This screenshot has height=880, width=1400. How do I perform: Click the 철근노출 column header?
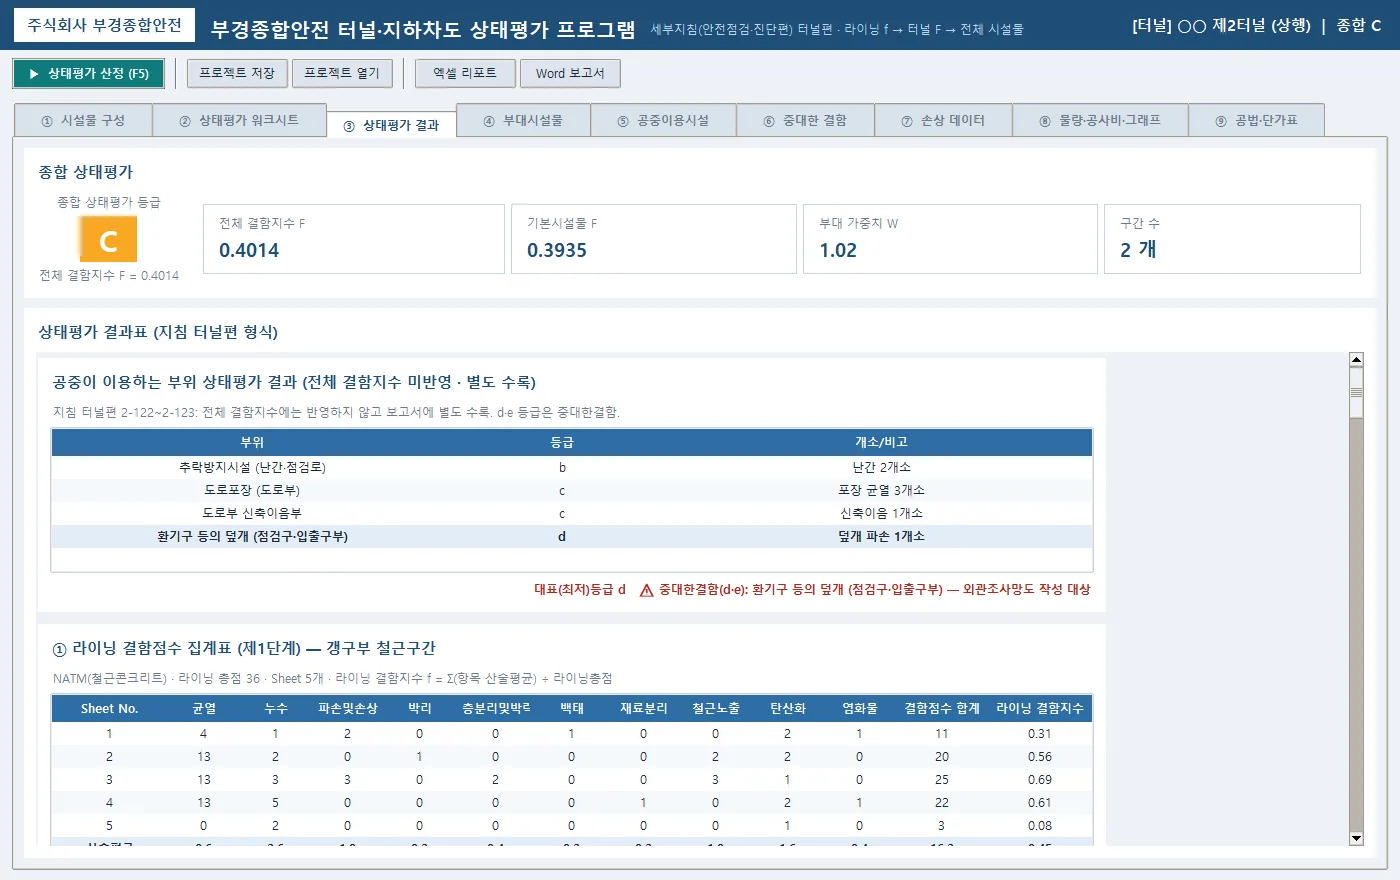[715, 708]
